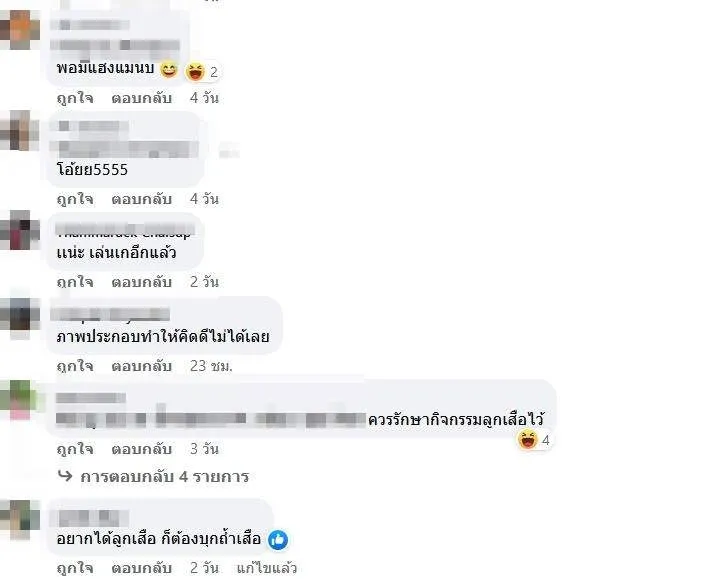Click the 2 วัน timestamp under แน่ะ เล่นเกอีกแล้ว

point(204,282)
